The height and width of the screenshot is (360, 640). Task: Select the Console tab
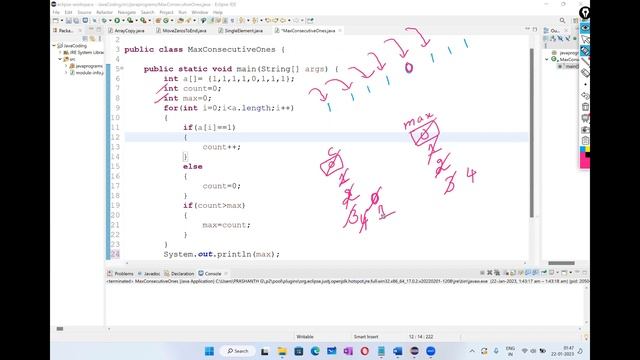click(x=210, y=273)
